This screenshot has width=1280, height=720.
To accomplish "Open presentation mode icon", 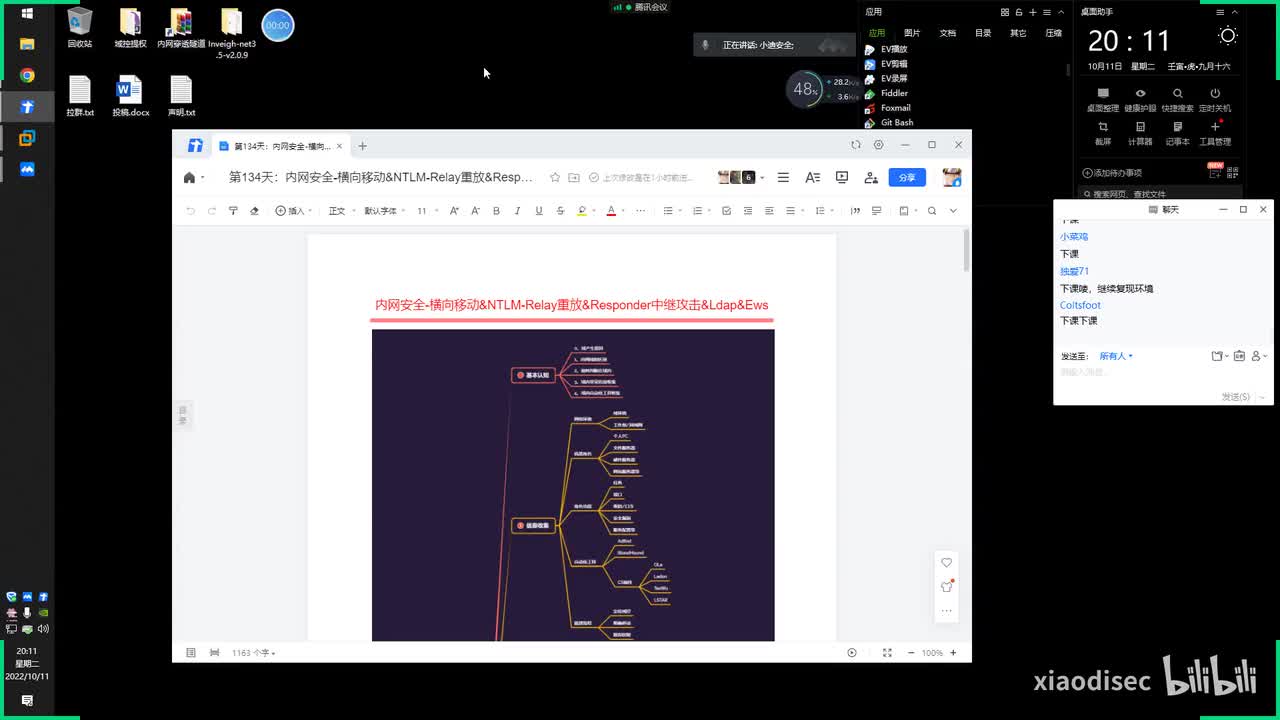I will (842, 177).
